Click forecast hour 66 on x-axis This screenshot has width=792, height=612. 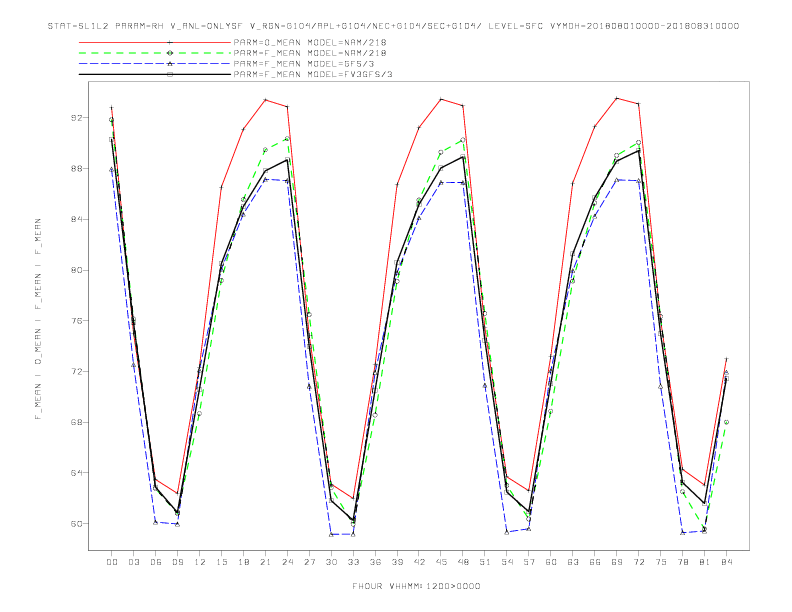tap(595, 562)
